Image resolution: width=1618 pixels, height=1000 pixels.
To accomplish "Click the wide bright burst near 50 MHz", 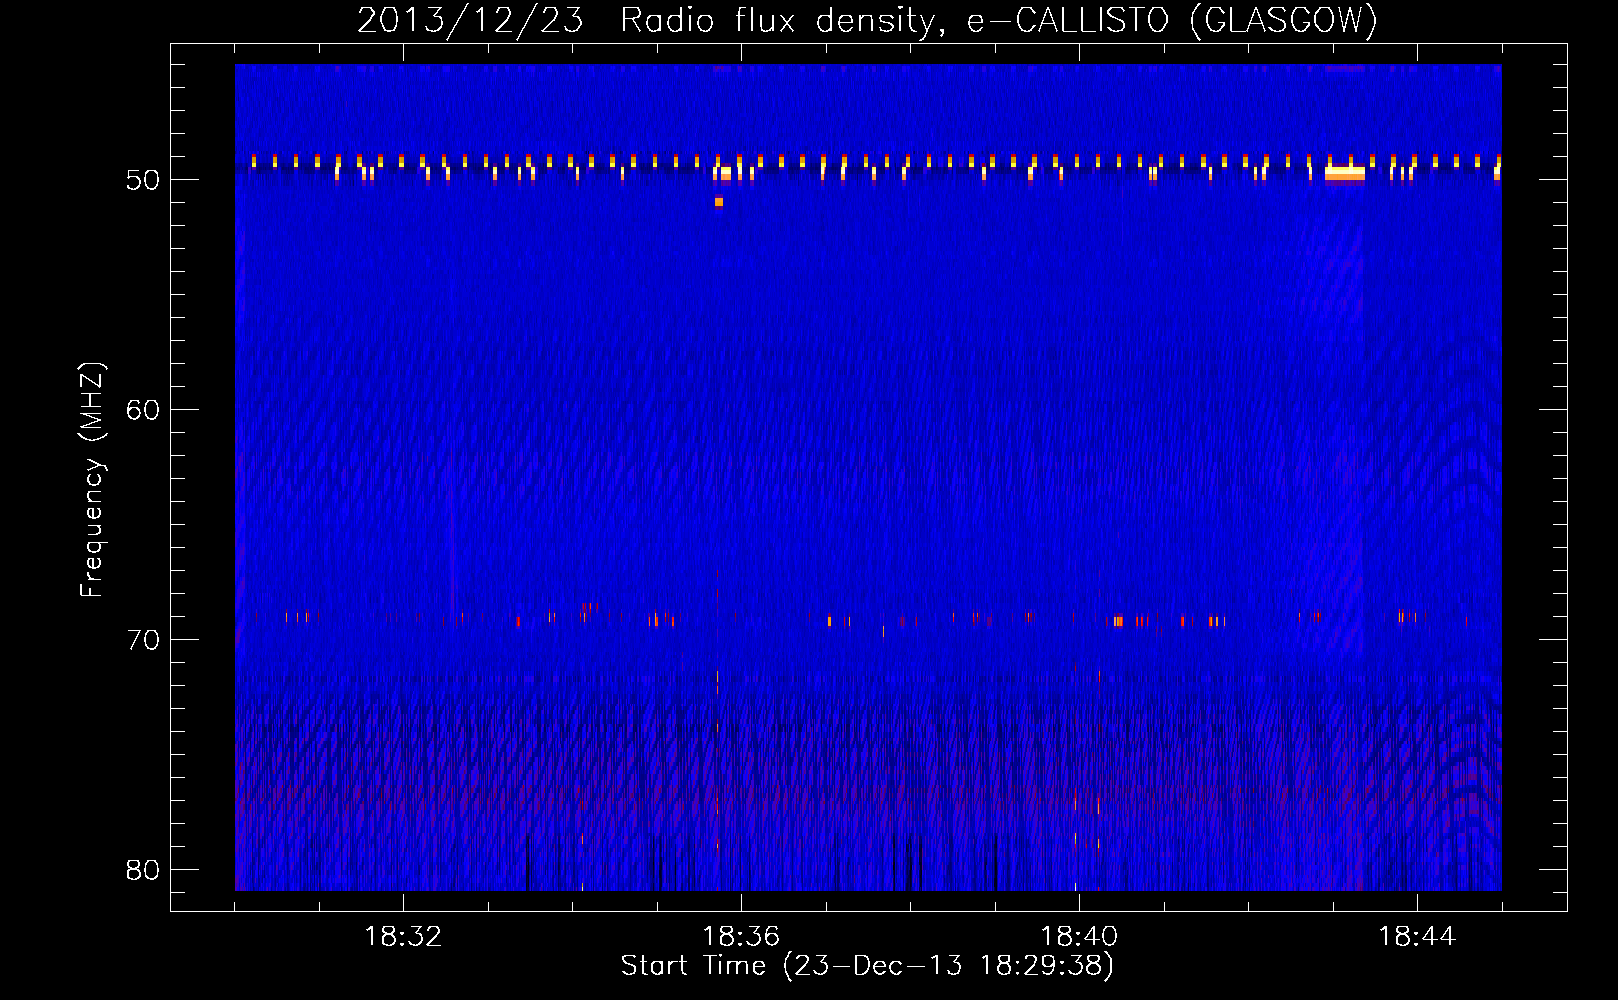I will click(1345, 174).
